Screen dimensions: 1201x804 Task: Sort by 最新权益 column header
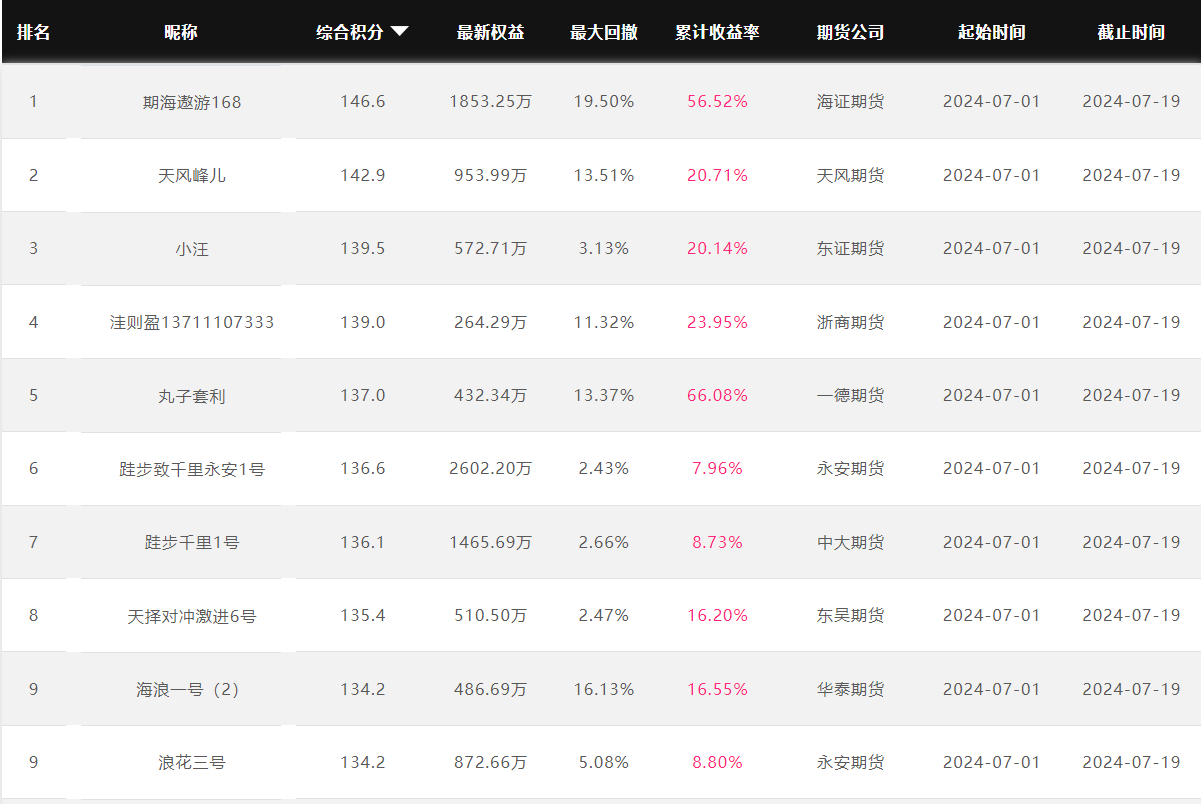490,32
